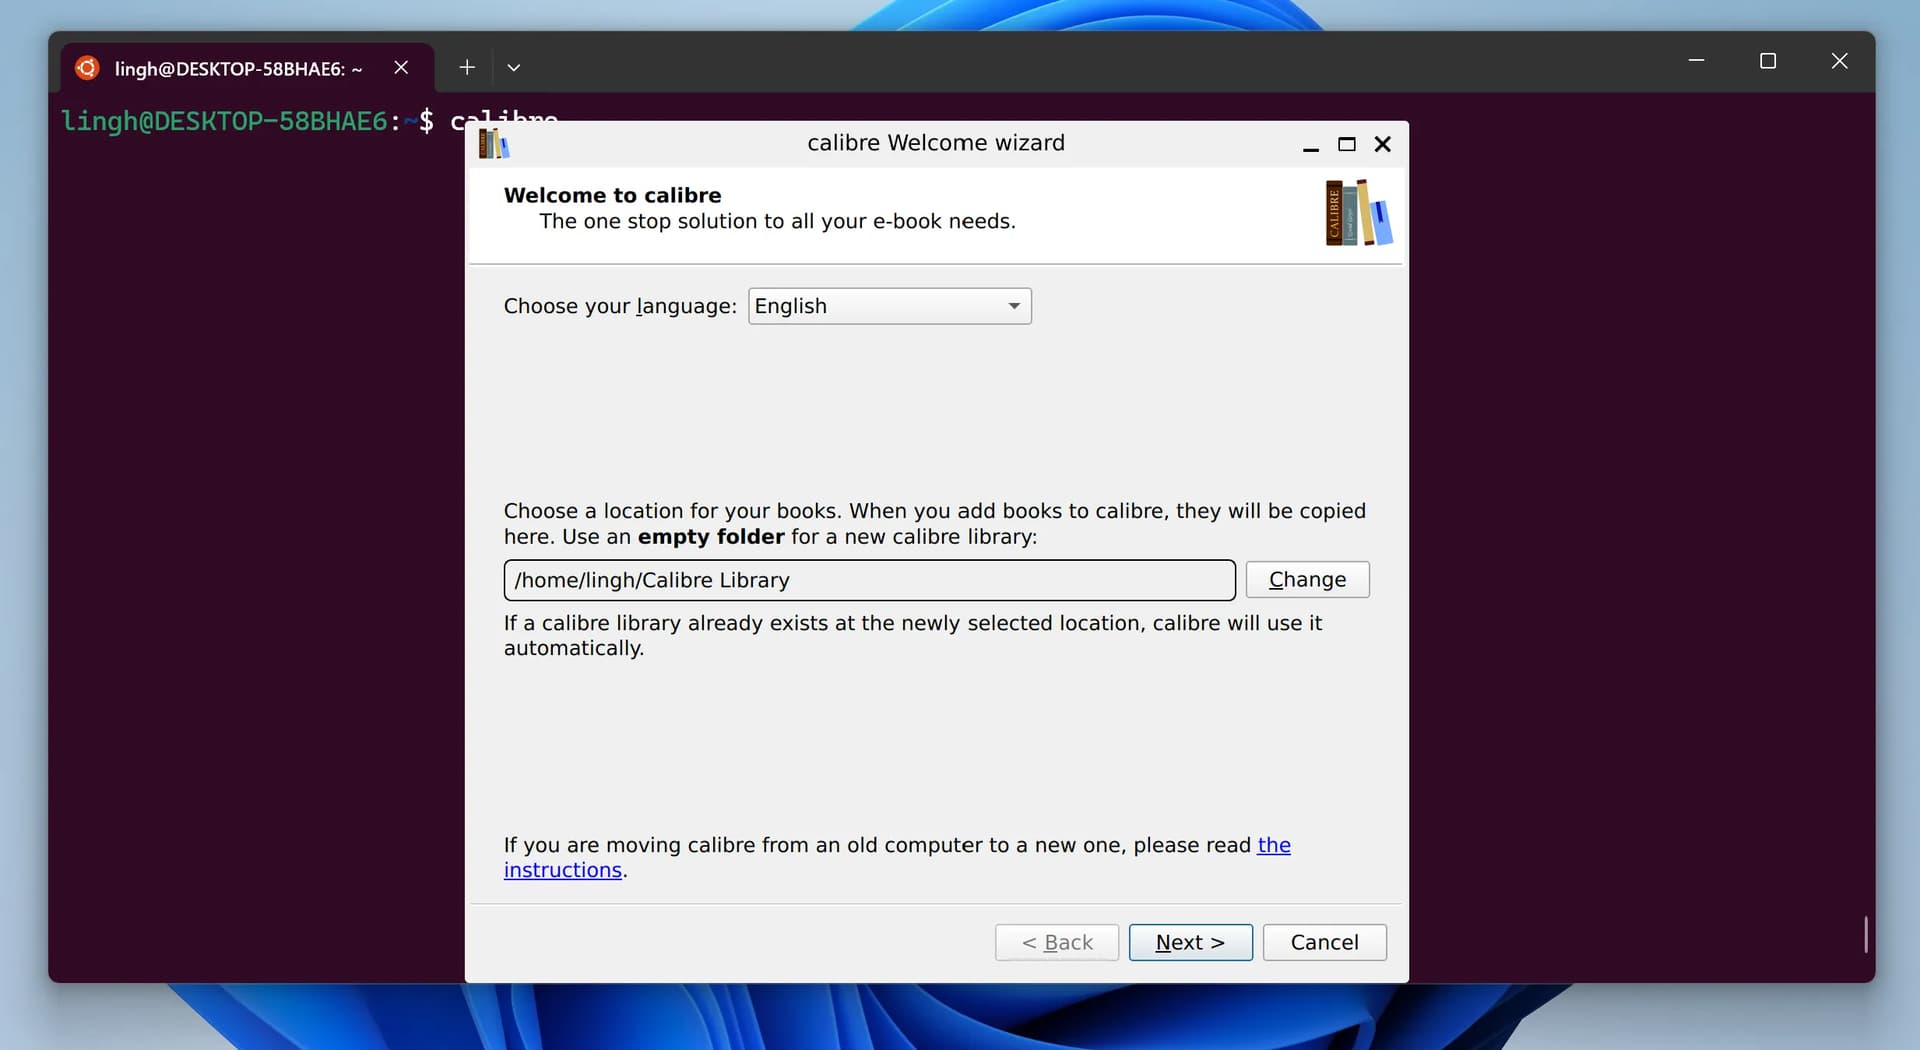Open the language dropdown showing English

click(889, 306)
